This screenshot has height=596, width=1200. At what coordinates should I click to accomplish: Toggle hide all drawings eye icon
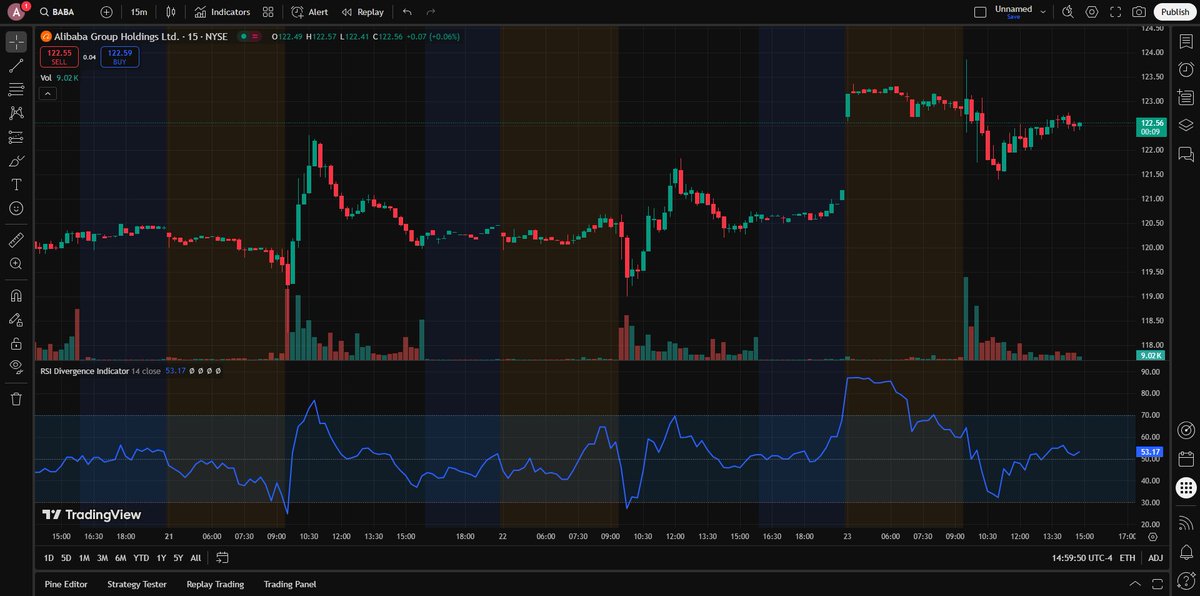point(16,366)
